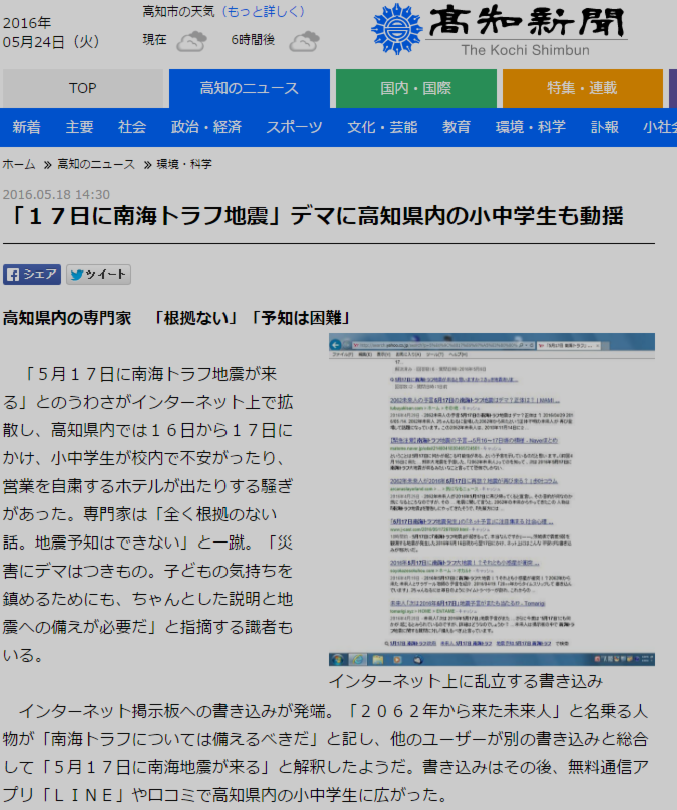Screen dimensions: 677x810
Task: Go to 教育 in the navigation bar
Action: 457,127
